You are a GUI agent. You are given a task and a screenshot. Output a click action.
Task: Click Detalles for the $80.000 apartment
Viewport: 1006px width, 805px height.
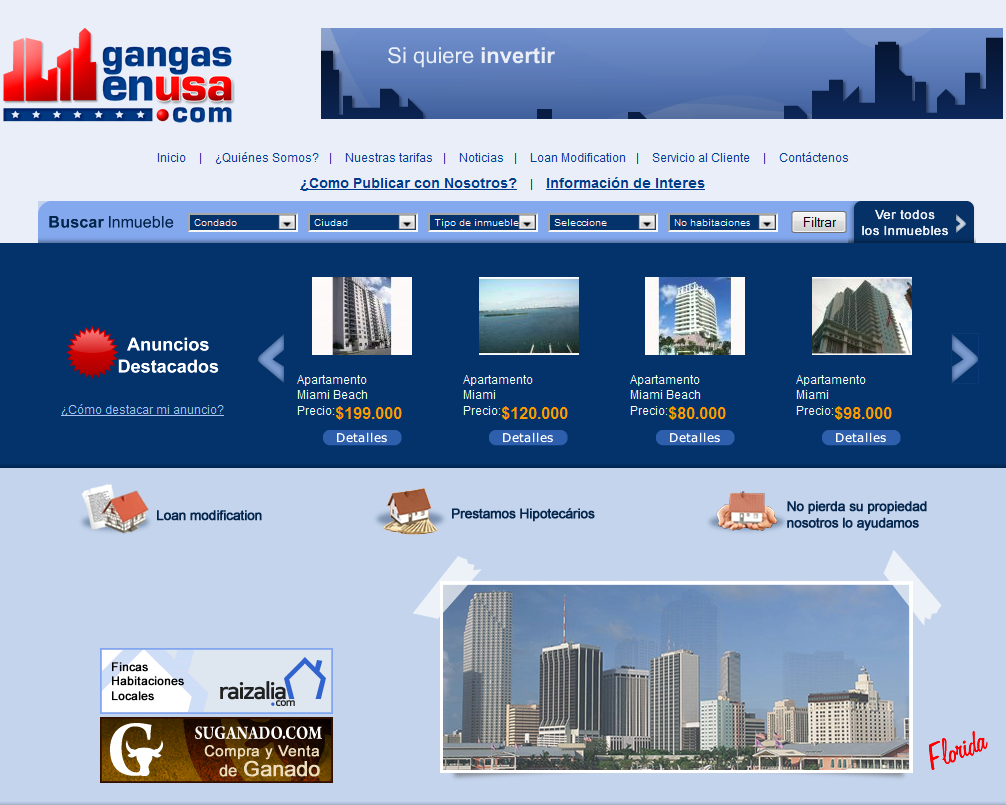pyautogui.click(x=695, y=437)
